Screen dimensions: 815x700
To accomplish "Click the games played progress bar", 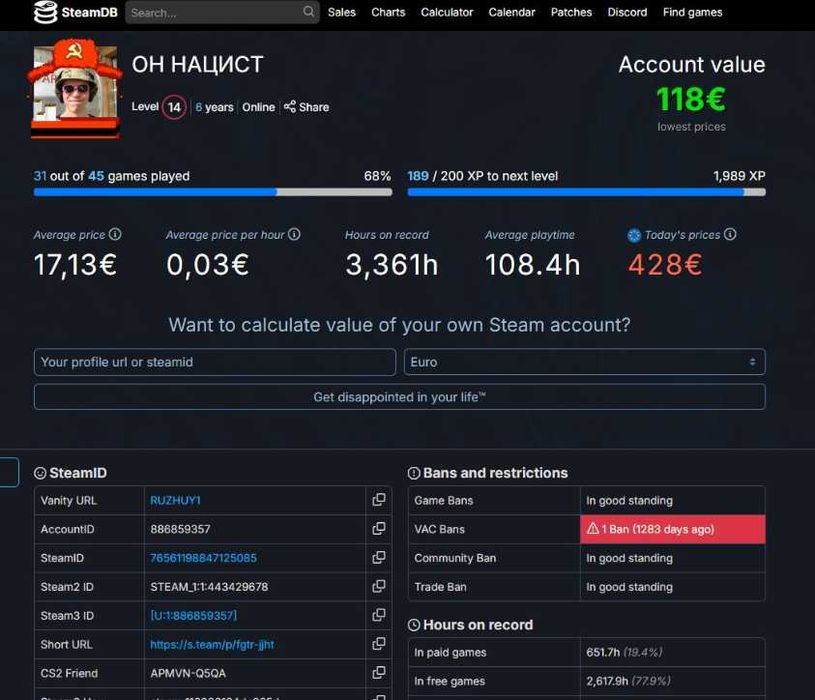I will (x=213, y=192).
